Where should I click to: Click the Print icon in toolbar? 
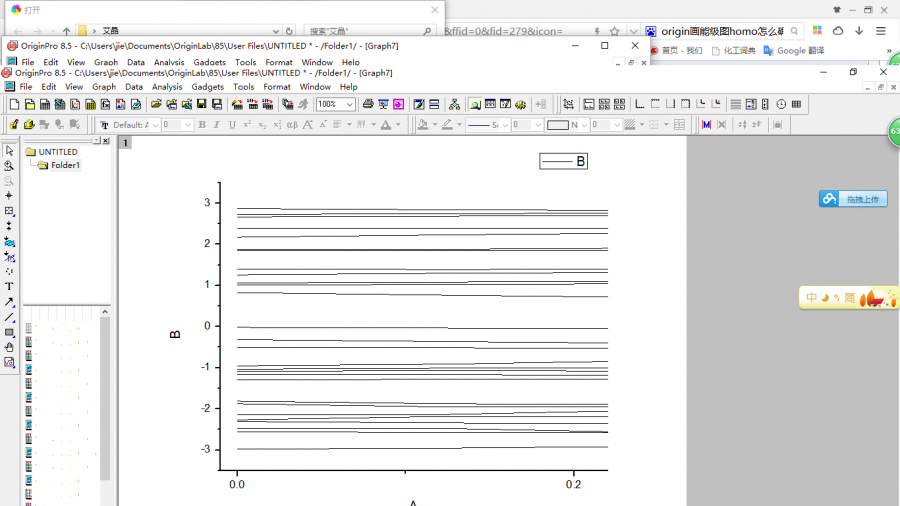tap(368, 104)
